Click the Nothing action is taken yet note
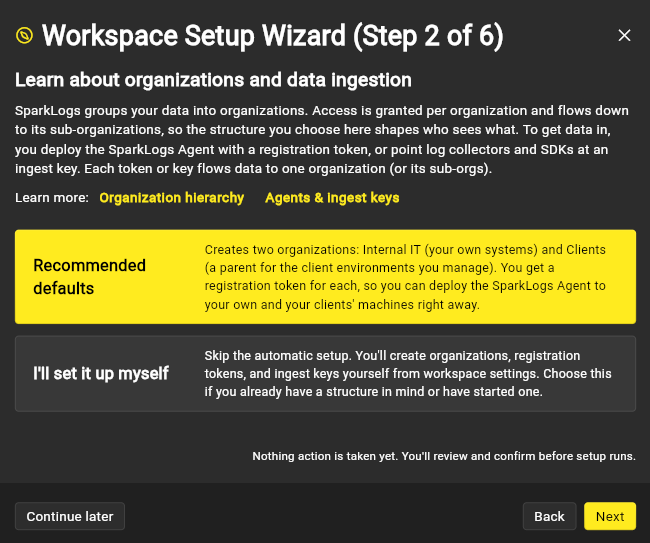The image size is (650, 543). [x=444, y=456]
